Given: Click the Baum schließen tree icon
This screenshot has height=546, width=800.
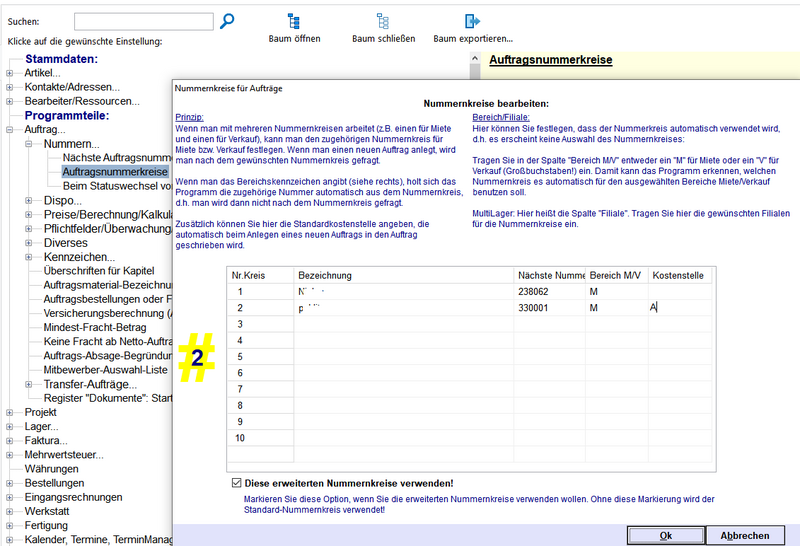Looking at the screenshot, I should pyautogui.click(x=383, y=21).
